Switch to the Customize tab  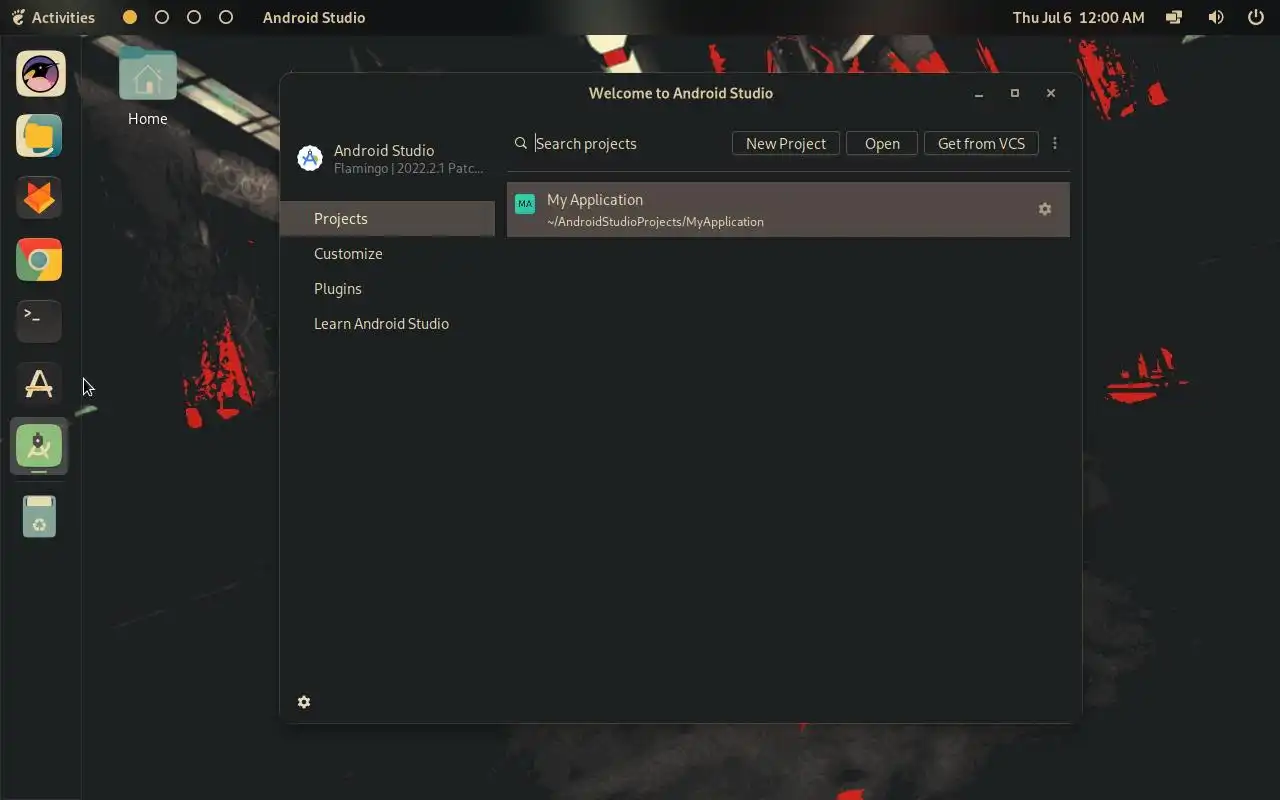pyautogui.click(x=387, y=253)
